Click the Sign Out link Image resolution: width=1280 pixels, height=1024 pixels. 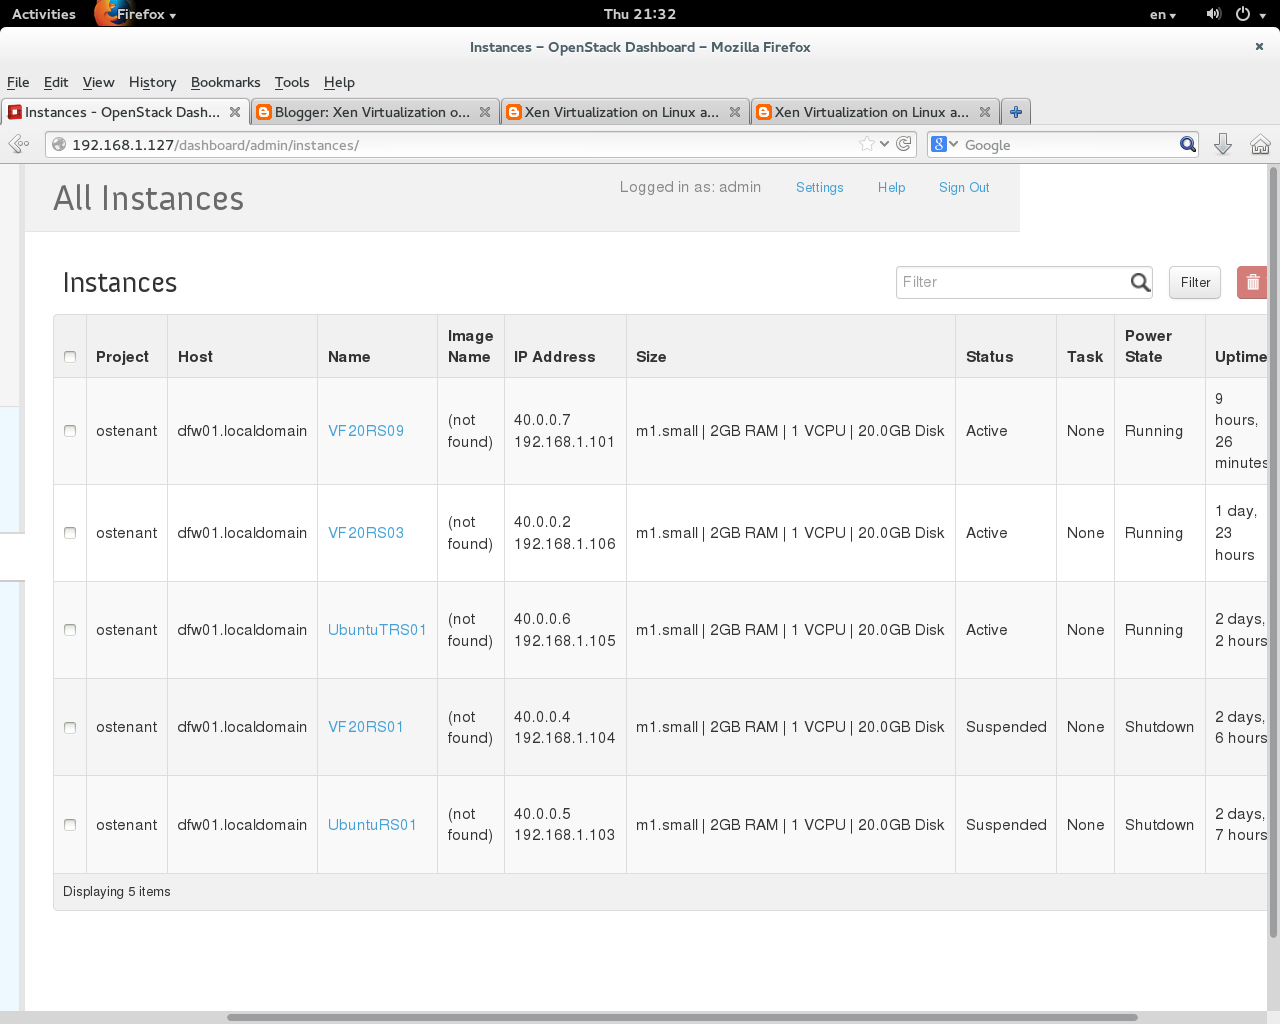click(x=964, y=187)
